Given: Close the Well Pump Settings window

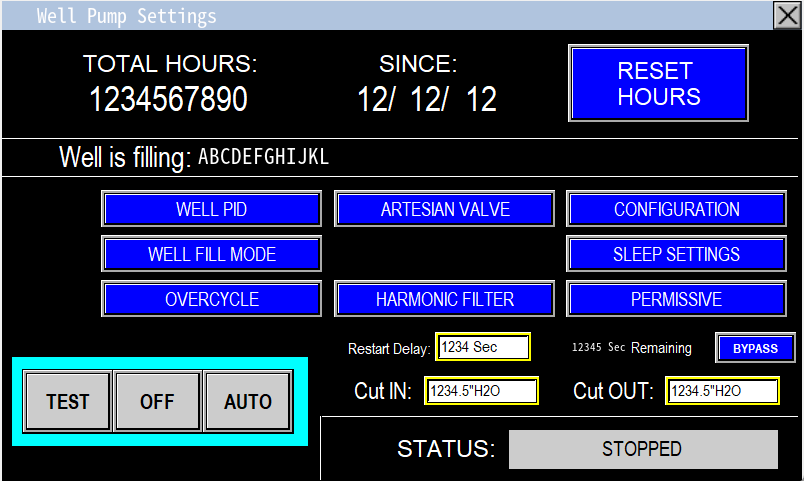Looking at the screenshot, I should 787,15.
